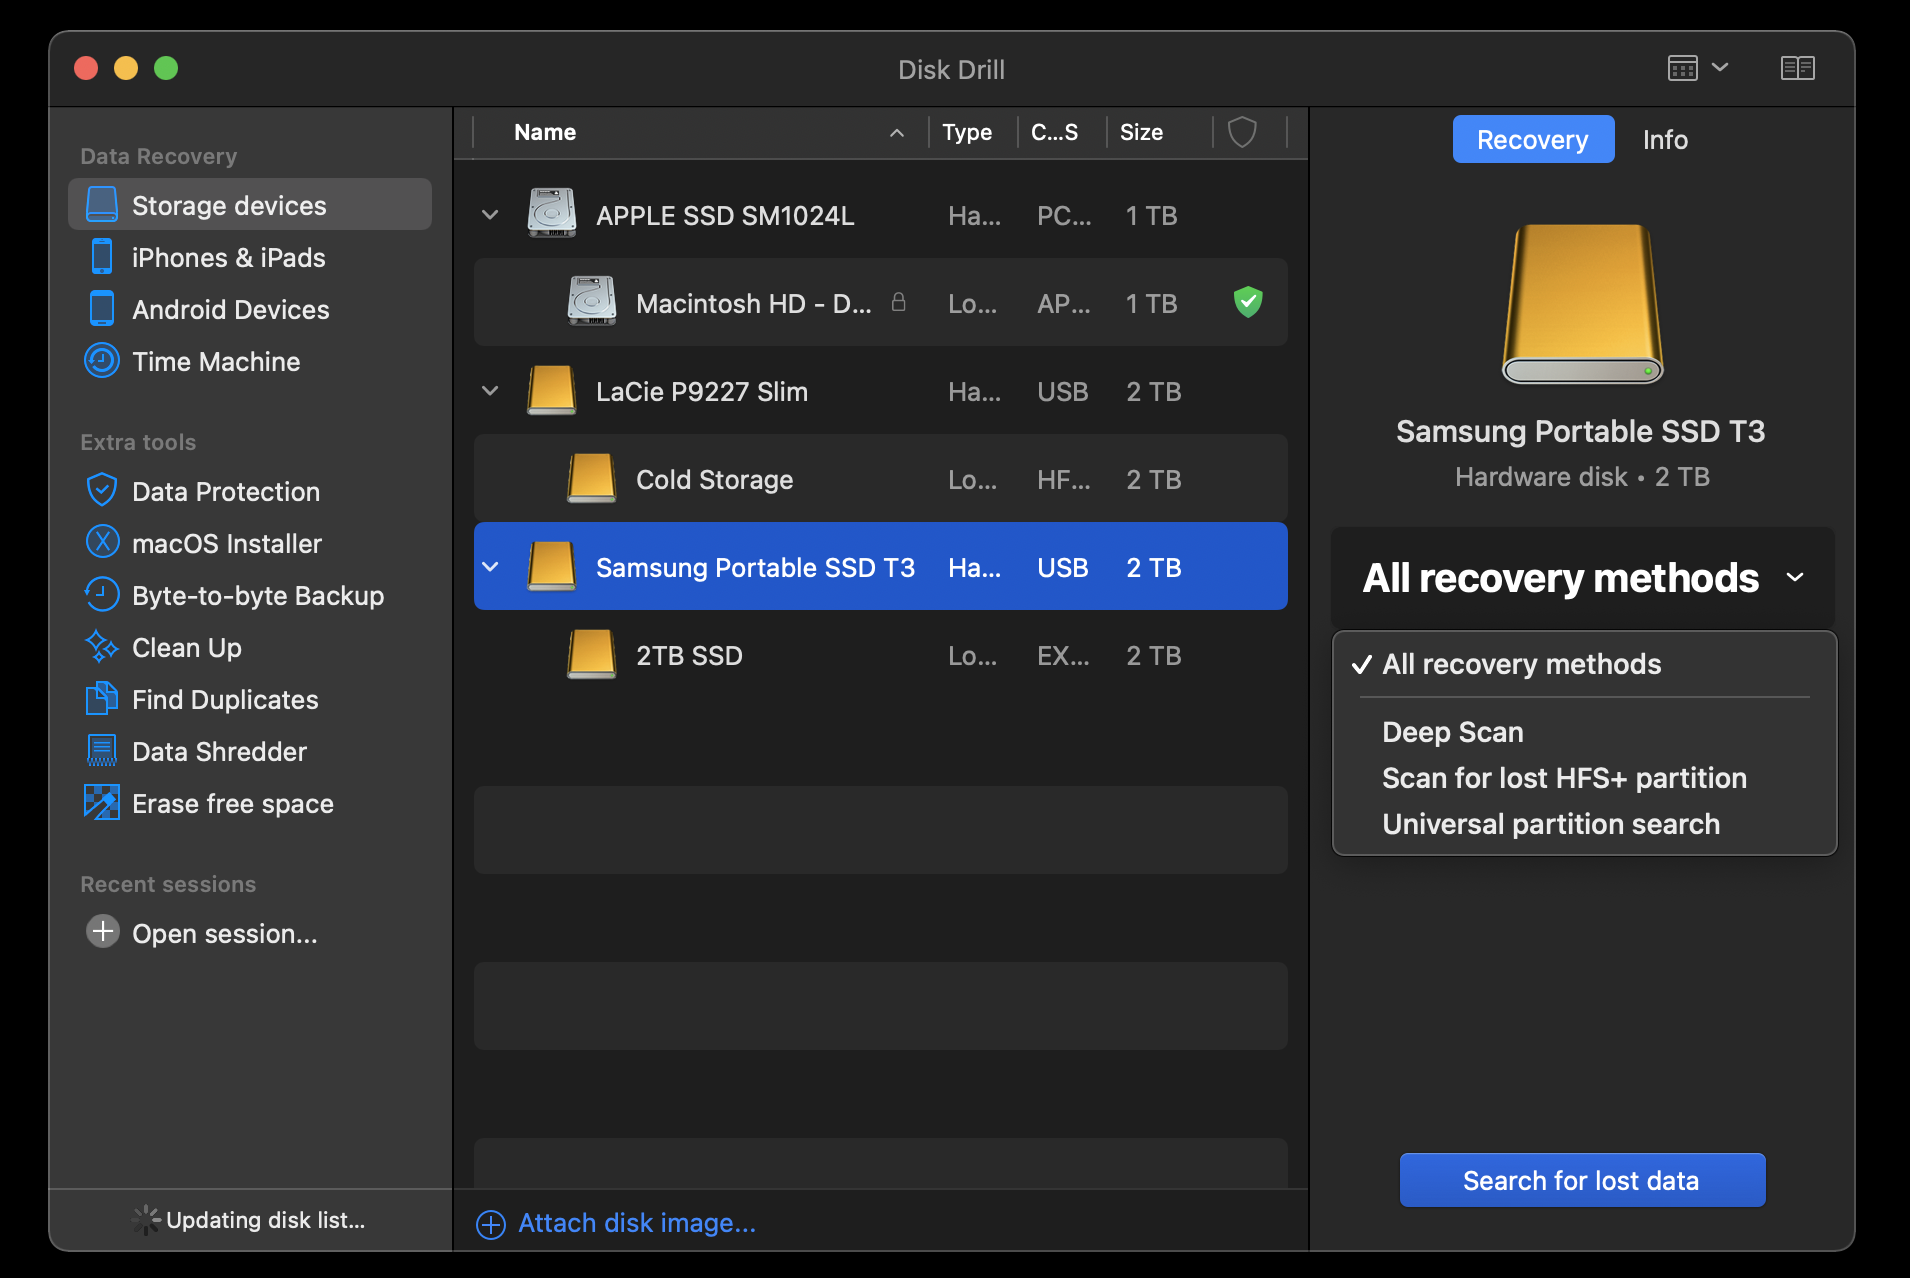Click the 1 TB size of APPLE SSD
Image resolution: width=1910 pixels, height=1278 pixels.
(1151, 215)
